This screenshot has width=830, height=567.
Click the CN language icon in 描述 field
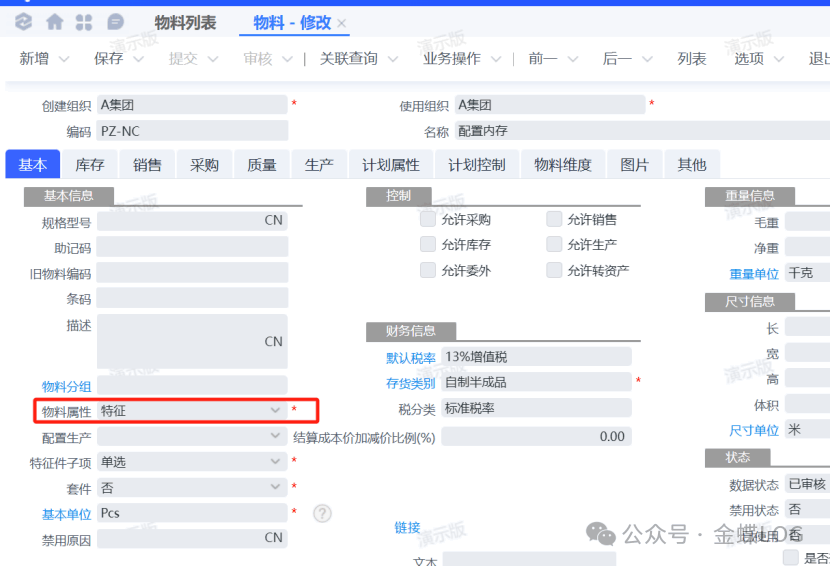click(x=273, y=341)
